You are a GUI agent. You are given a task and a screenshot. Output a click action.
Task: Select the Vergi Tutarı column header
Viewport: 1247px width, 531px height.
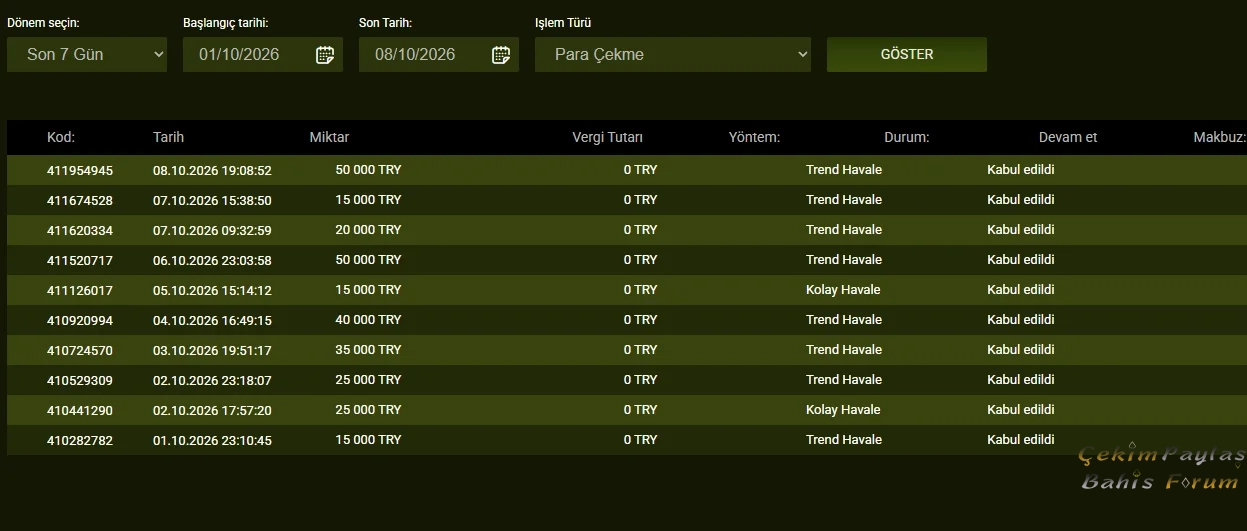[x=607, y=137]
